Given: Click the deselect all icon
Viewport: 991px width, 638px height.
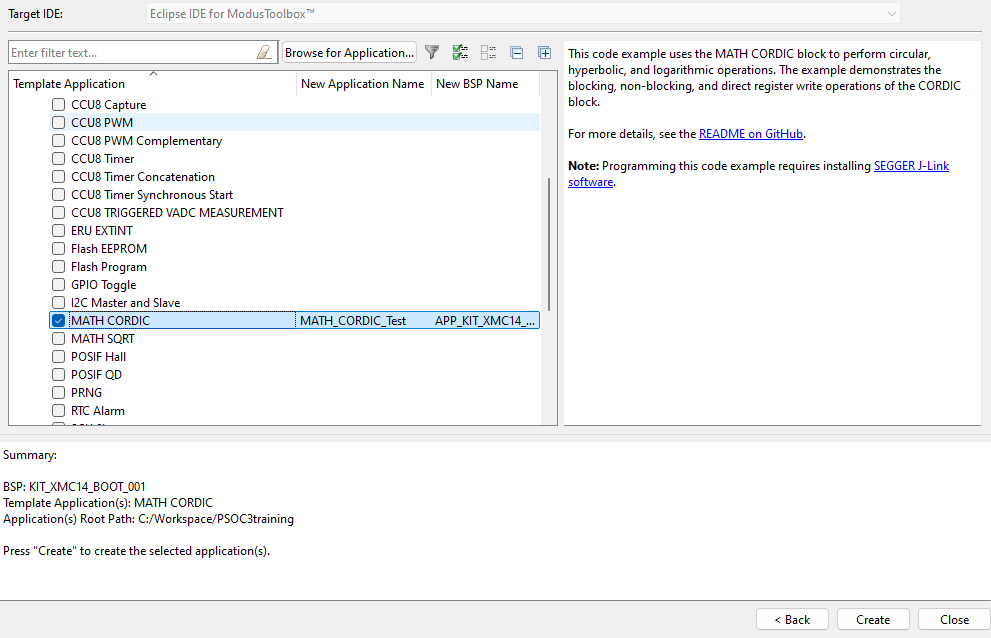Looking at the screenshot, I should [488, 52].
